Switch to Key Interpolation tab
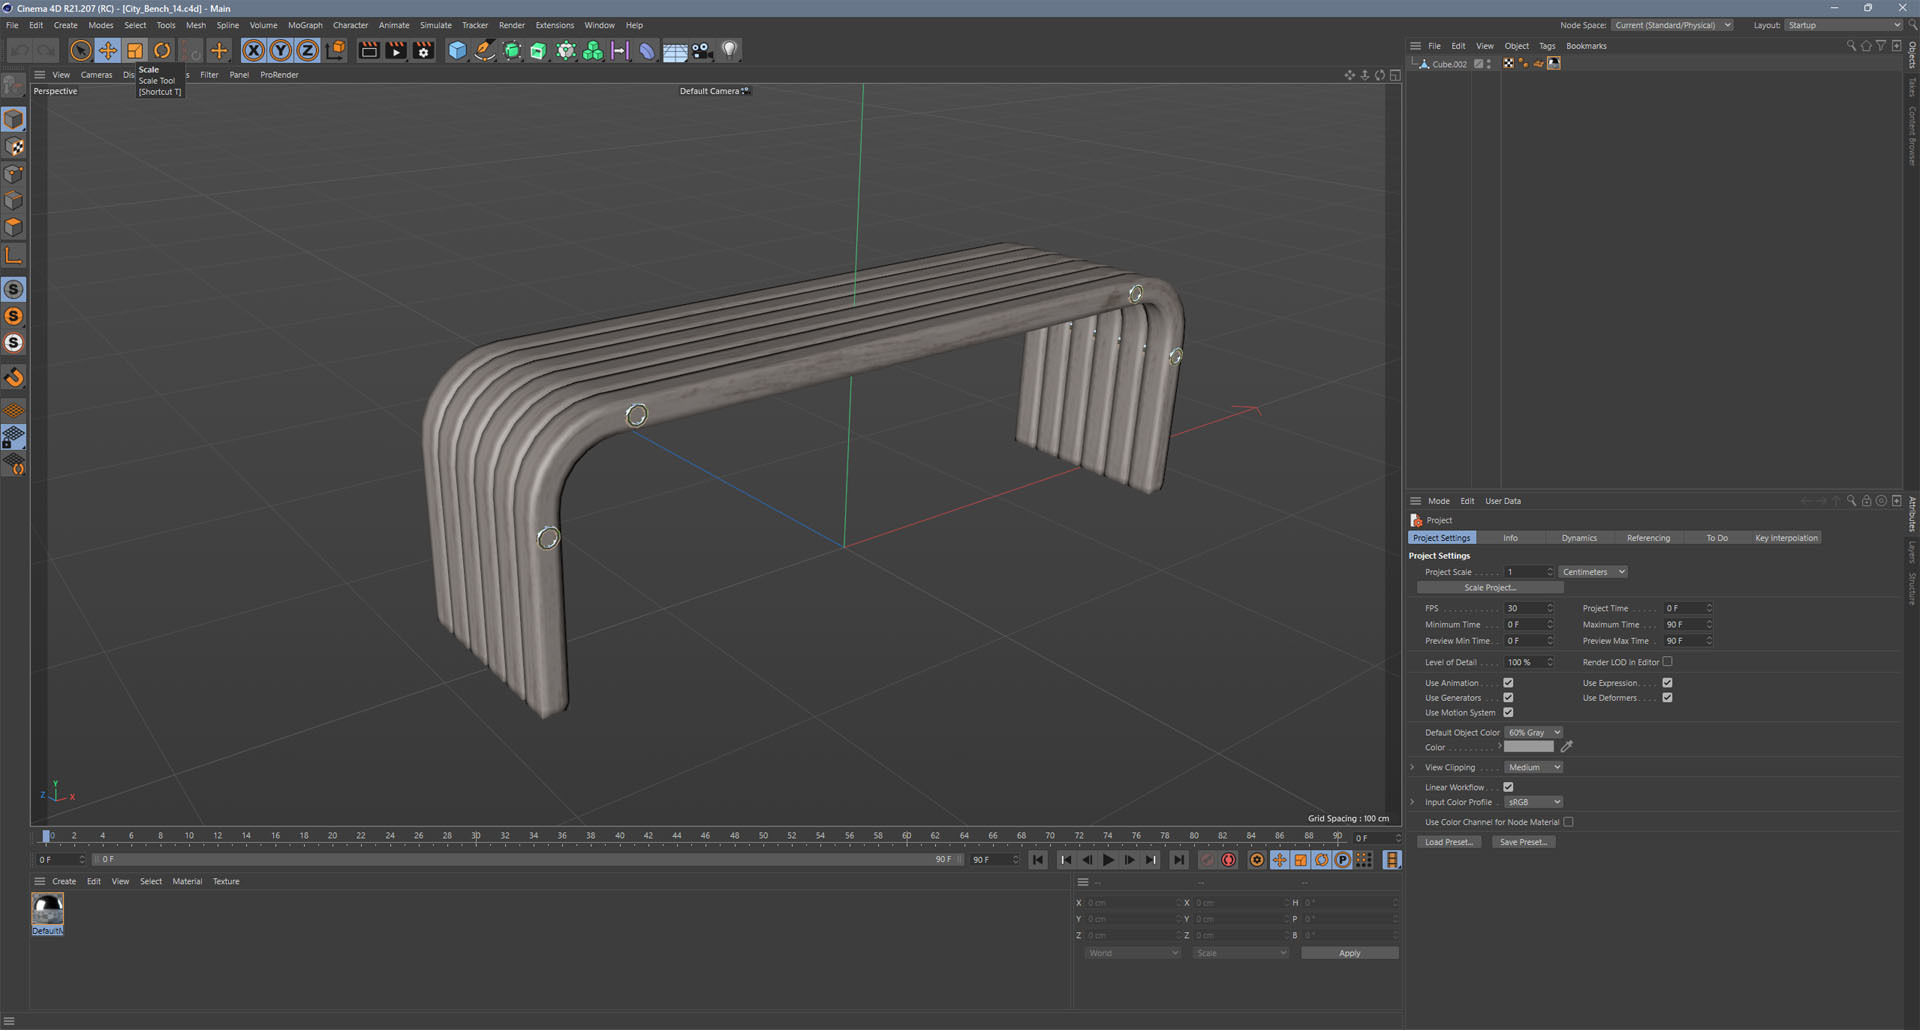The width and height of the screenshot is (1920, 1031). point(1786,538)
